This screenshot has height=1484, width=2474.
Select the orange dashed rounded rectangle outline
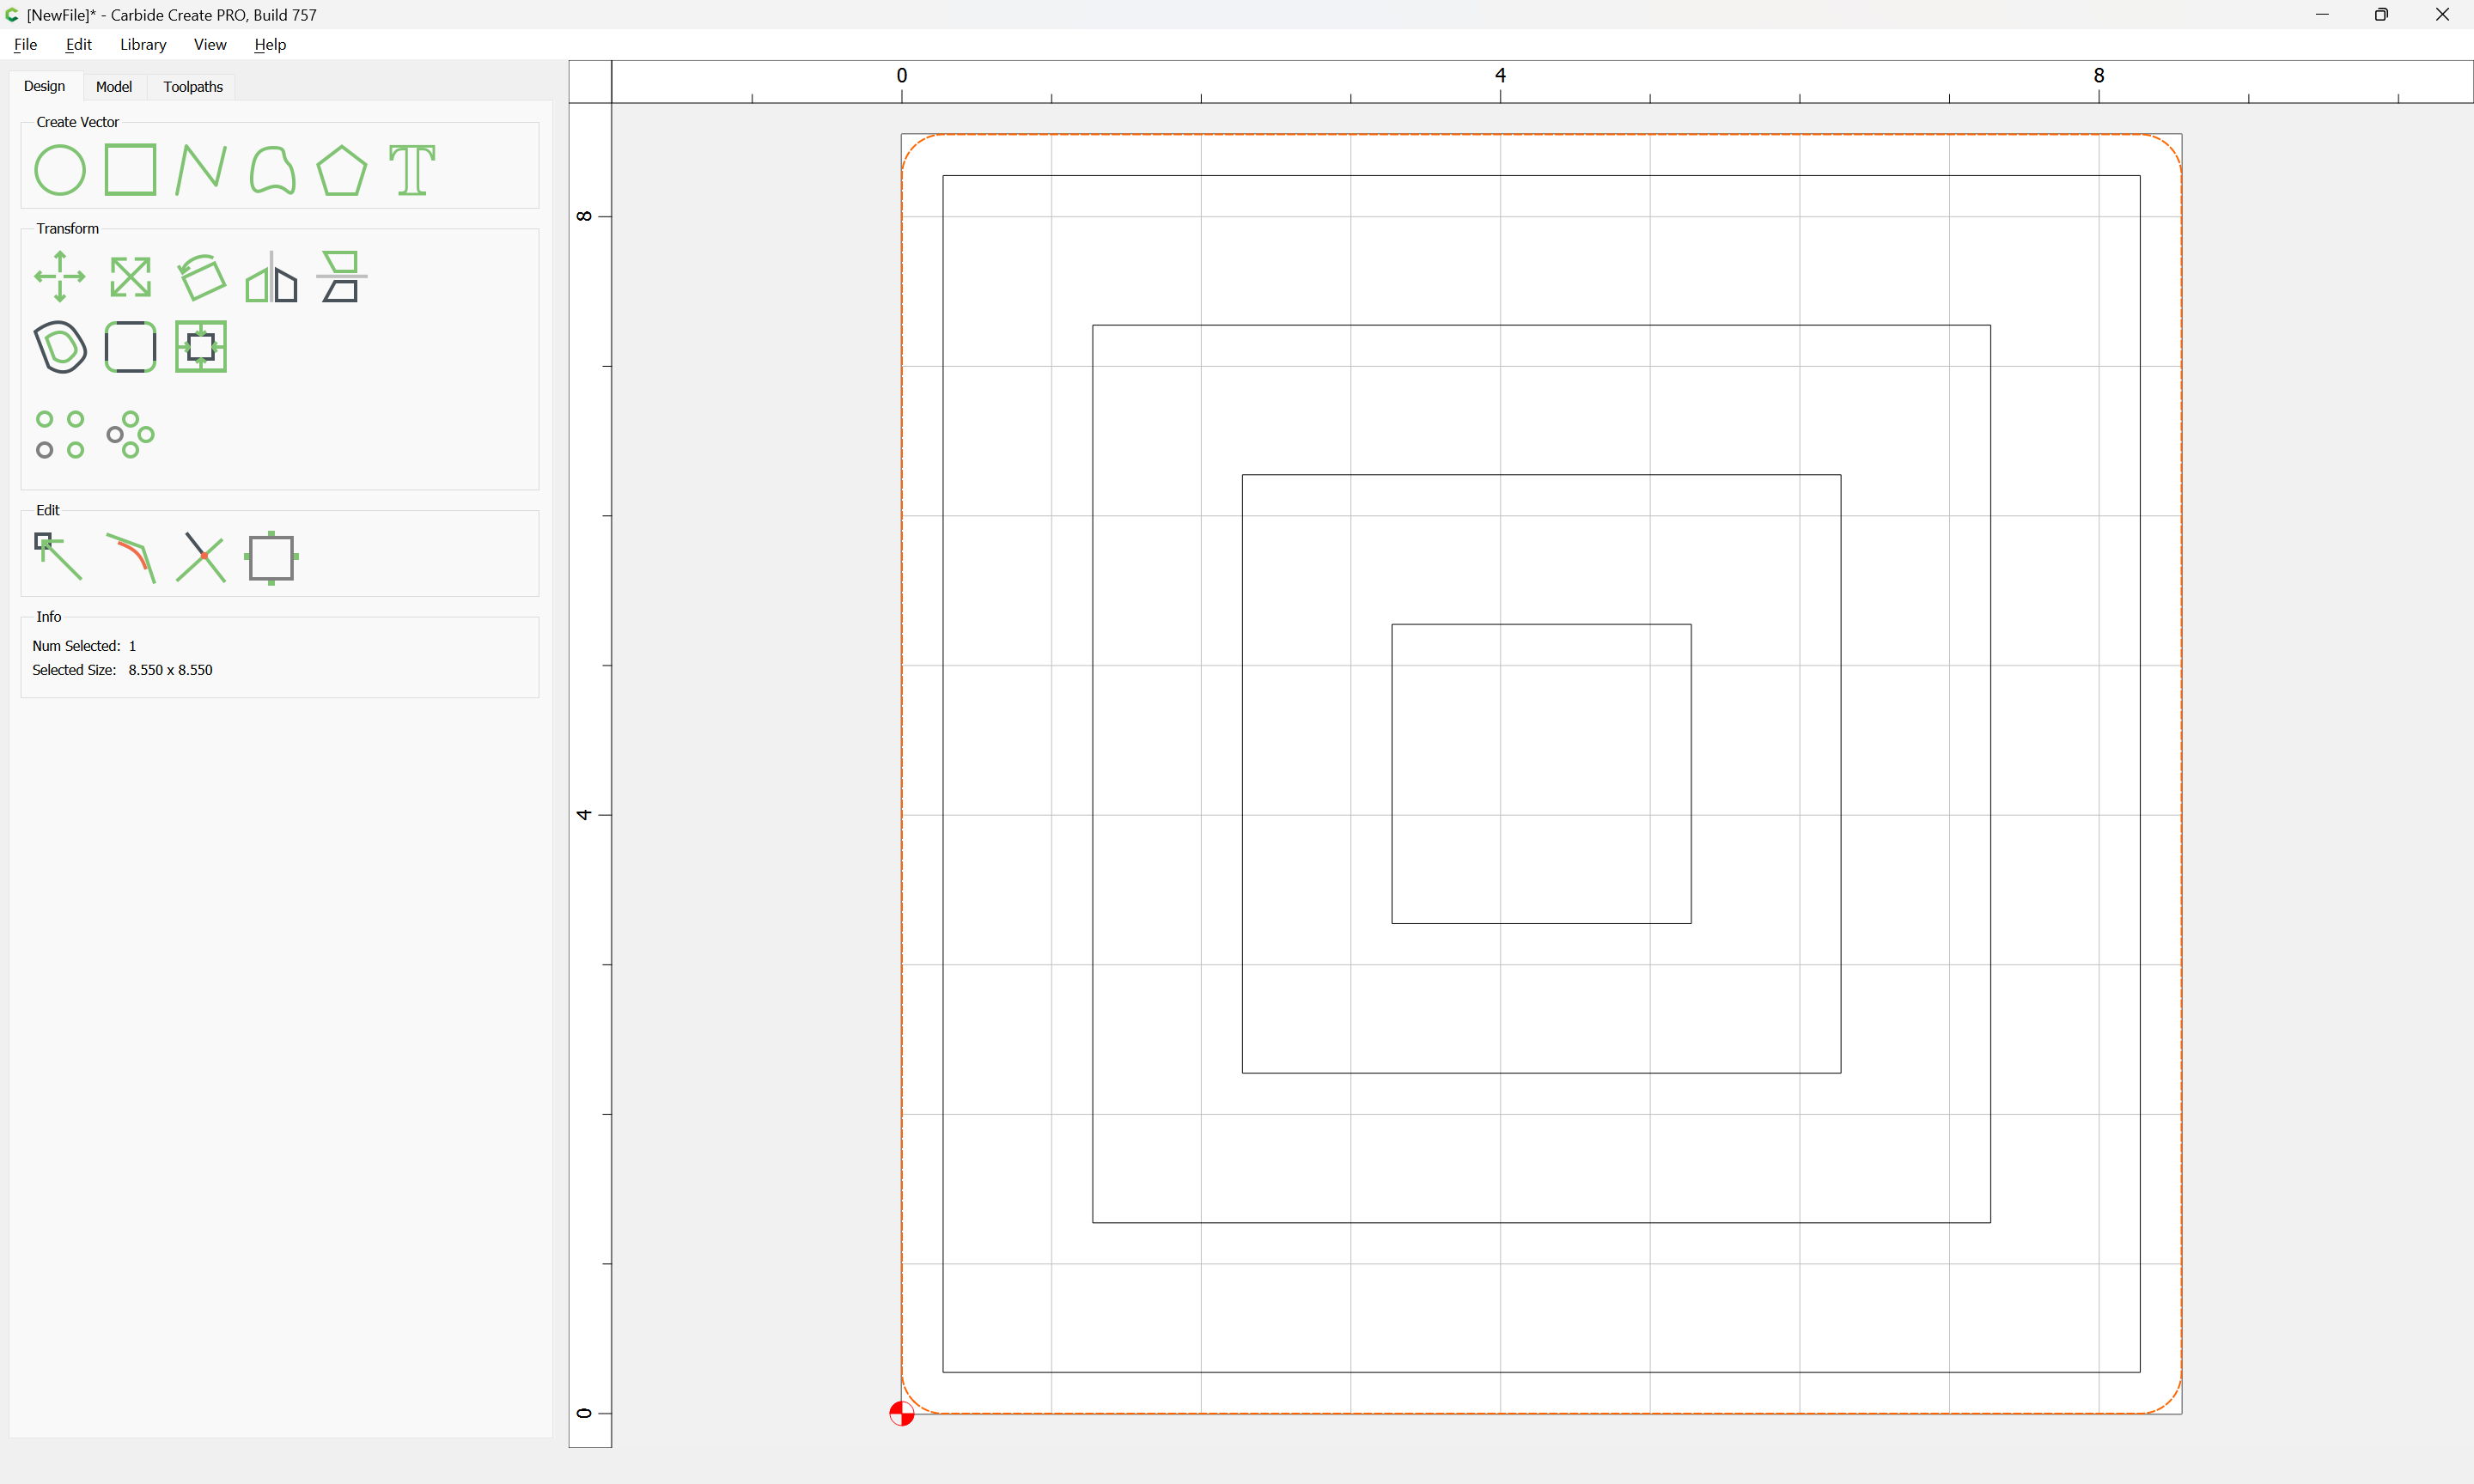click(x=1541, y=135)
